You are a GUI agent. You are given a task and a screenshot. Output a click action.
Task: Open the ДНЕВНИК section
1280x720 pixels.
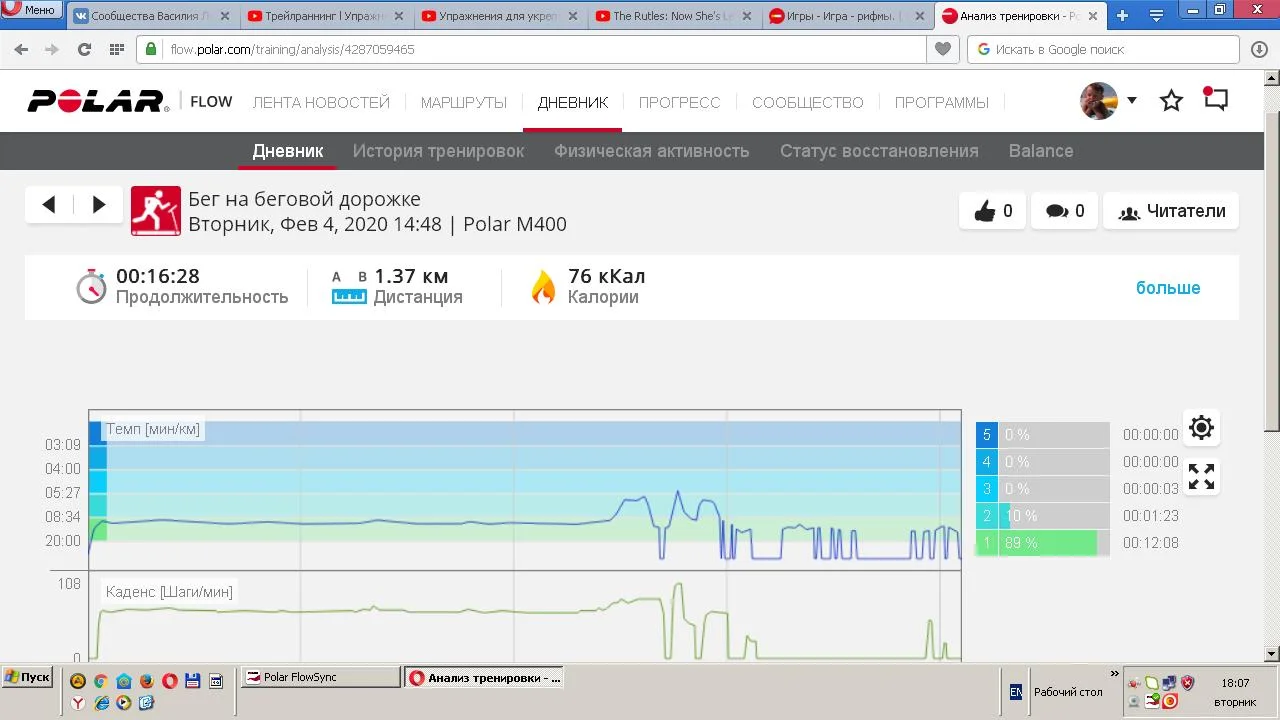(x=573, y=102)
